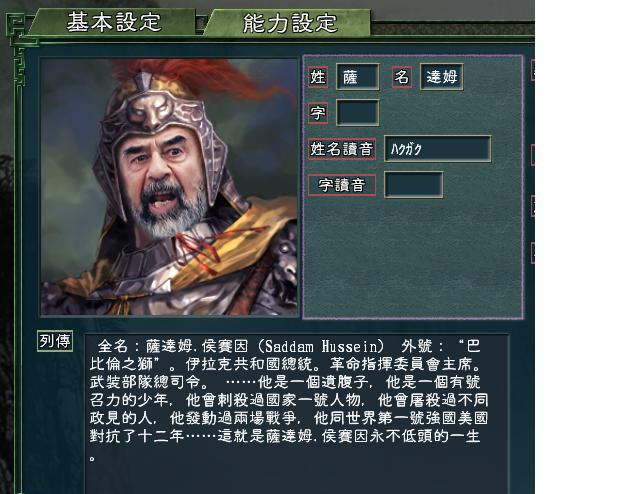Click the 姓 label button
Image resolution: width=640 pixels, height=494 pixels.
pyautogui.click(x=318, y=76)
